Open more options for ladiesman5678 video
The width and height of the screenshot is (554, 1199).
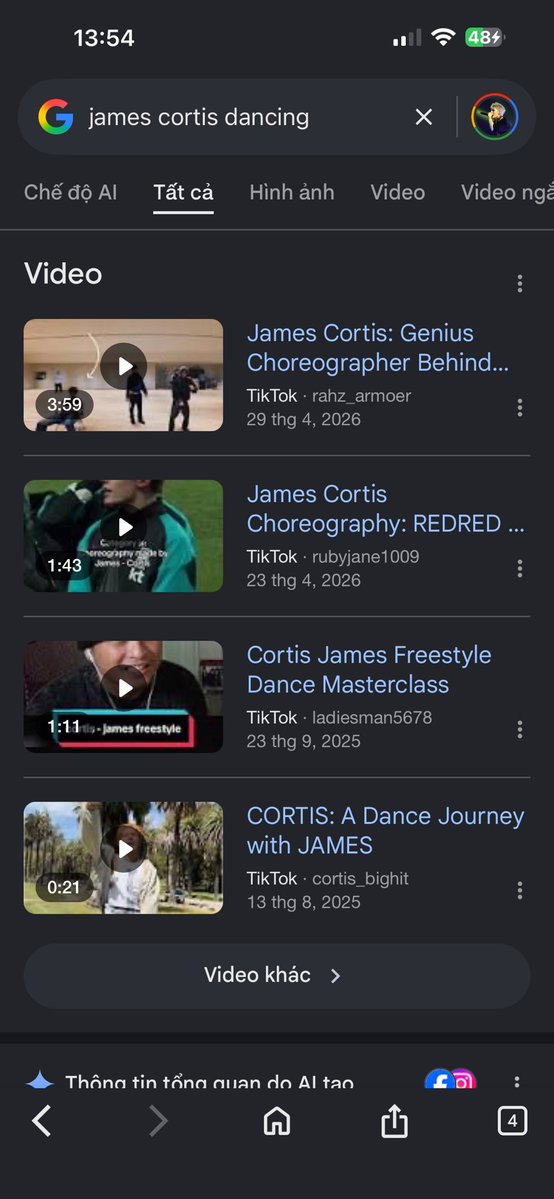520,729
